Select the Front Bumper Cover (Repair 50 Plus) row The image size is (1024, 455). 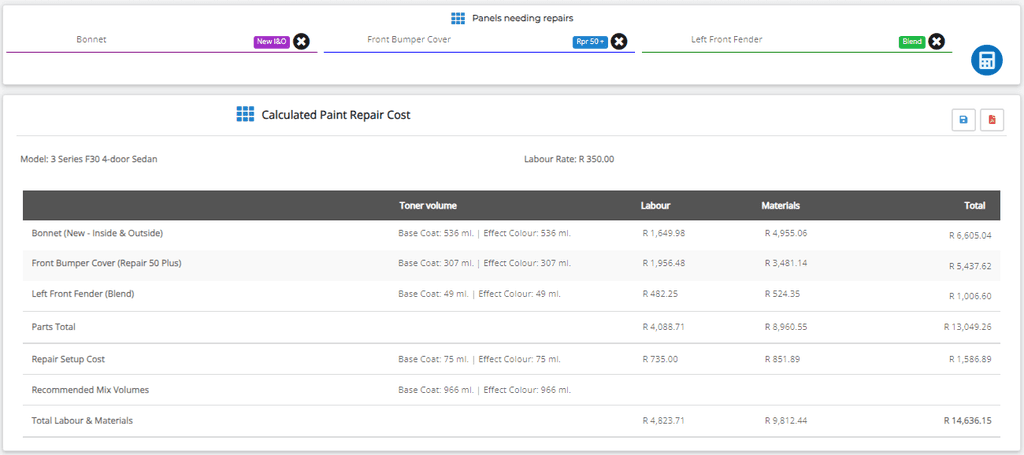106,264
